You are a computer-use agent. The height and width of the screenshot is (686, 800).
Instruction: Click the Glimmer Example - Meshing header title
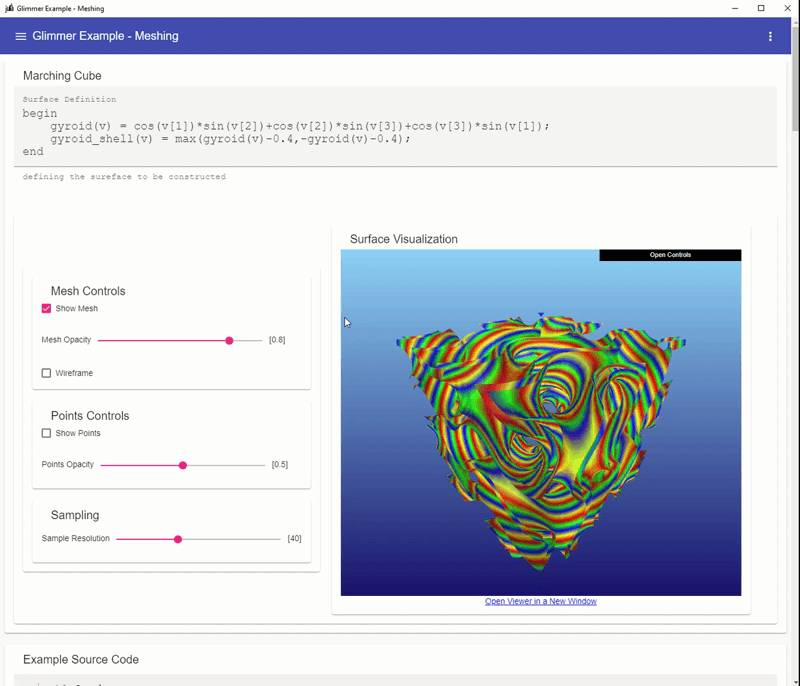105,37
